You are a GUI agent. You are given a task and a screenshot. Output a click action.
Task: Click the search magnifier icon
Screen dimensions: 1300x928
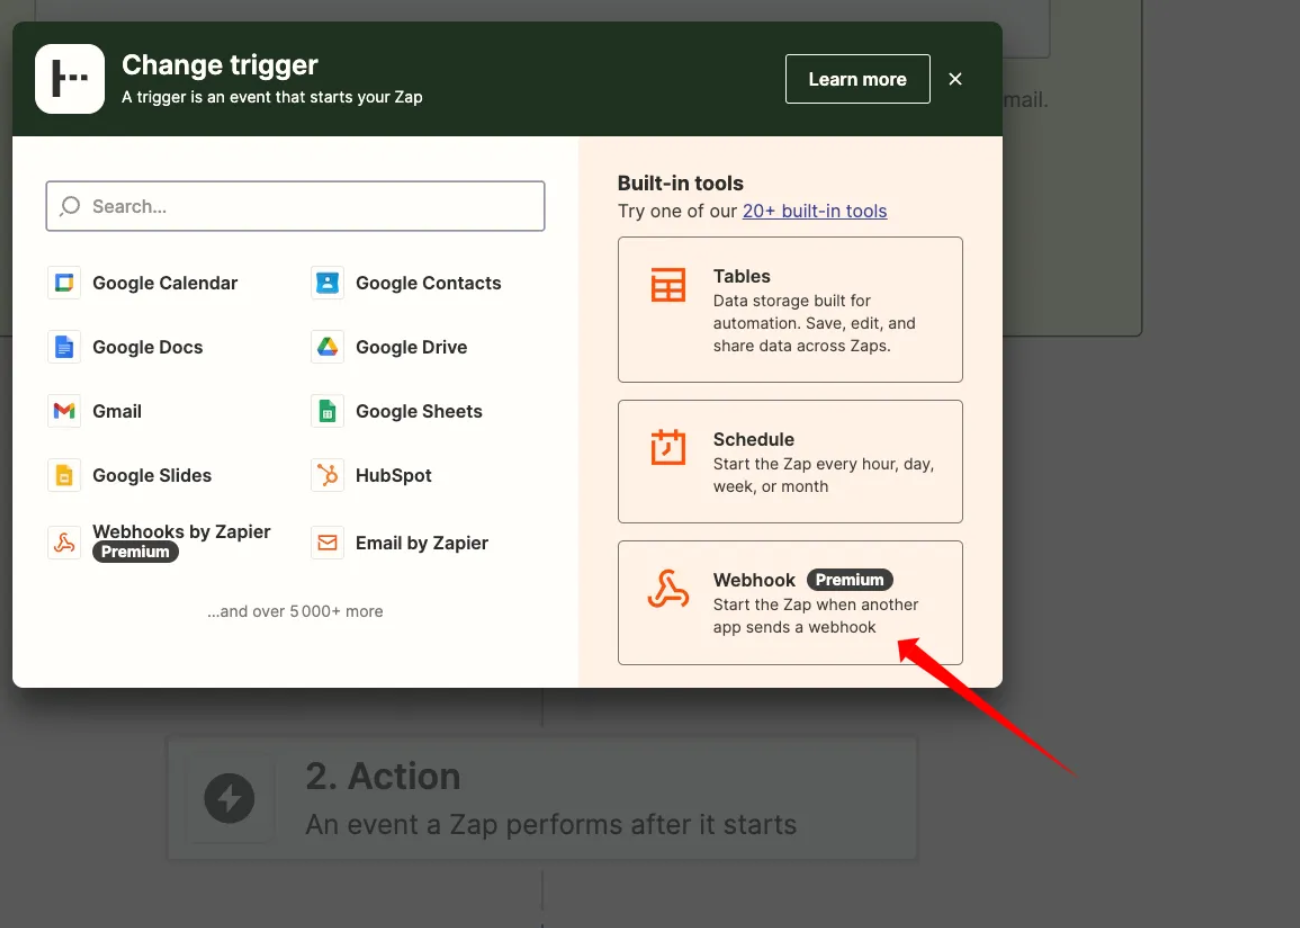click(70, 206)
